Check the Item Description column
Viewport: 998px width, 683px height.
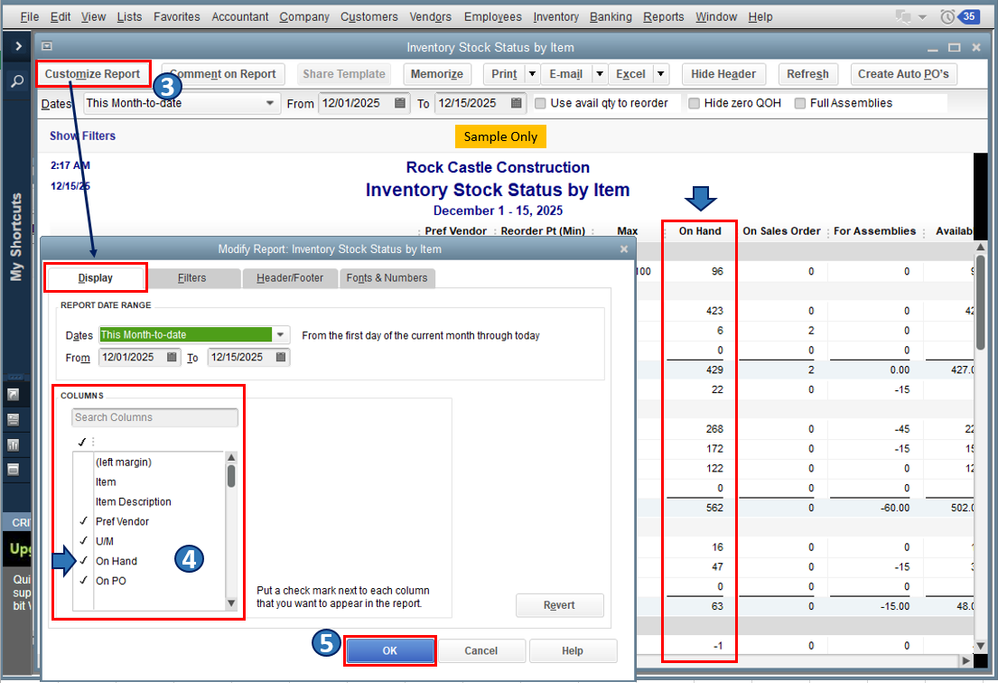point(83,502)
